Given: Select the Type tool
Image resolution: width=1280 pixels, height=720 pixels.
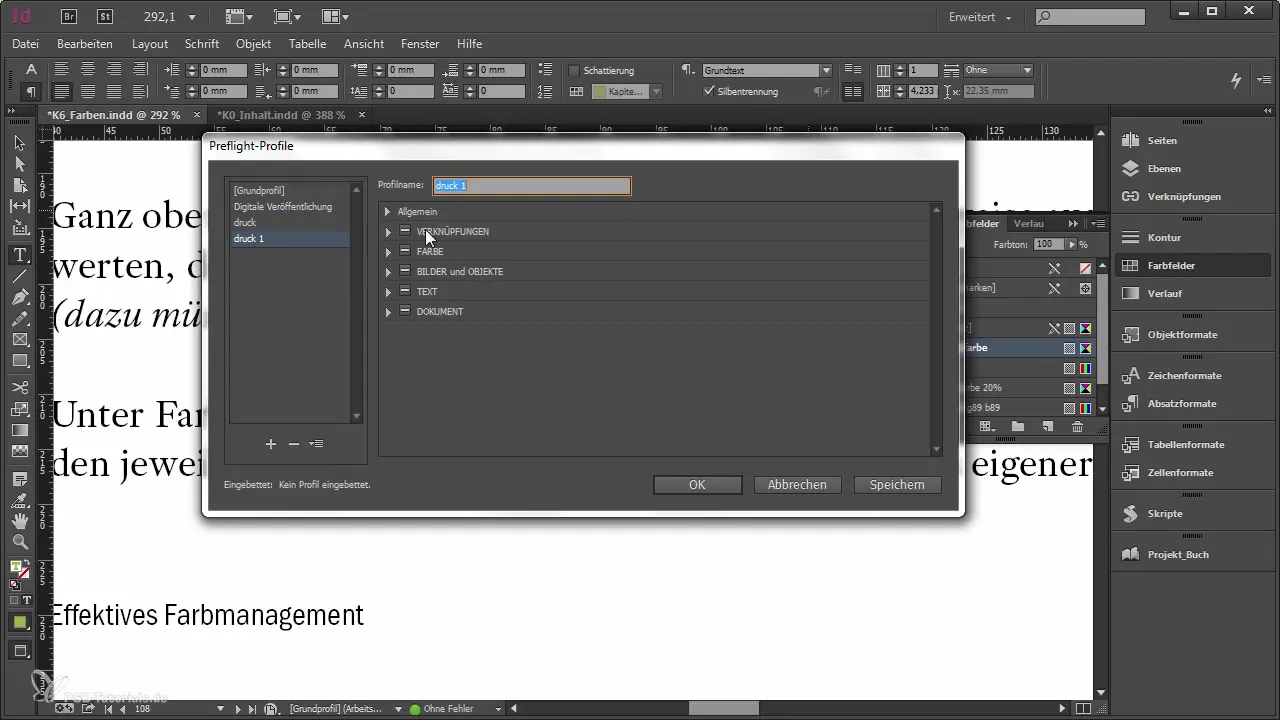Looking at the screenshot, I should [x=19, y=255].
